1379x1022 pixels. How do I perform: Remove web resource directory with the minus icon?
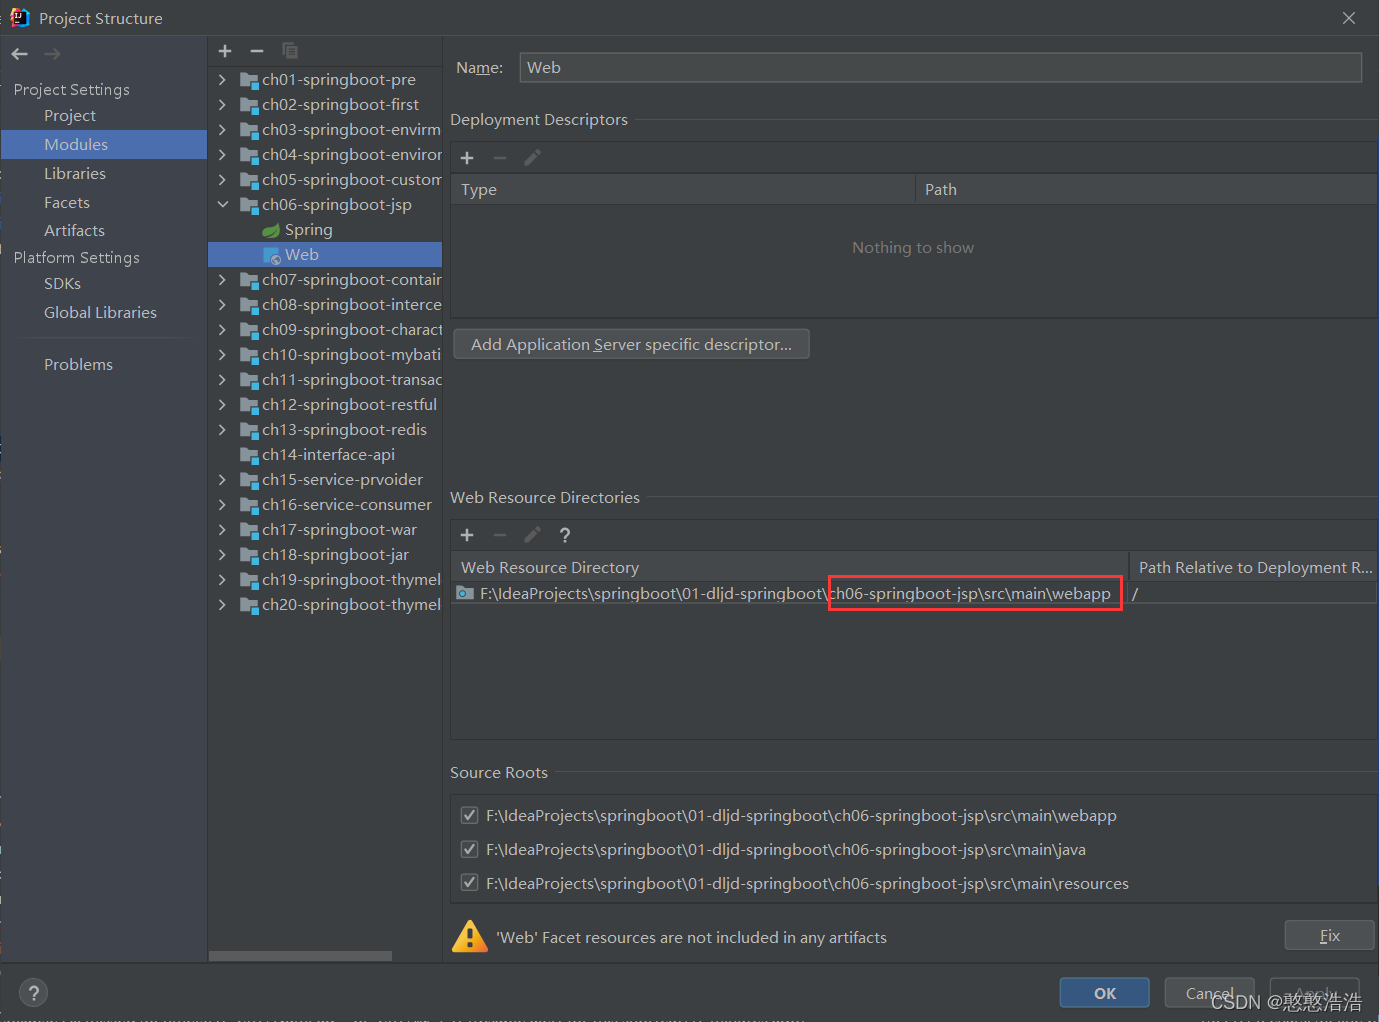coord(500,535)
